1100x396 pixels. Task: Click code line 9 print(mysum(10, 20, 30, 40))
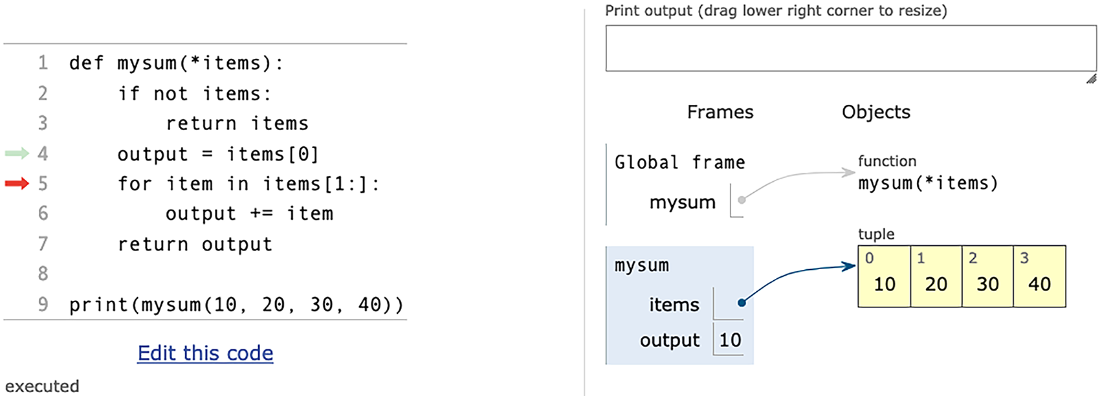click(x=237, y=305)
